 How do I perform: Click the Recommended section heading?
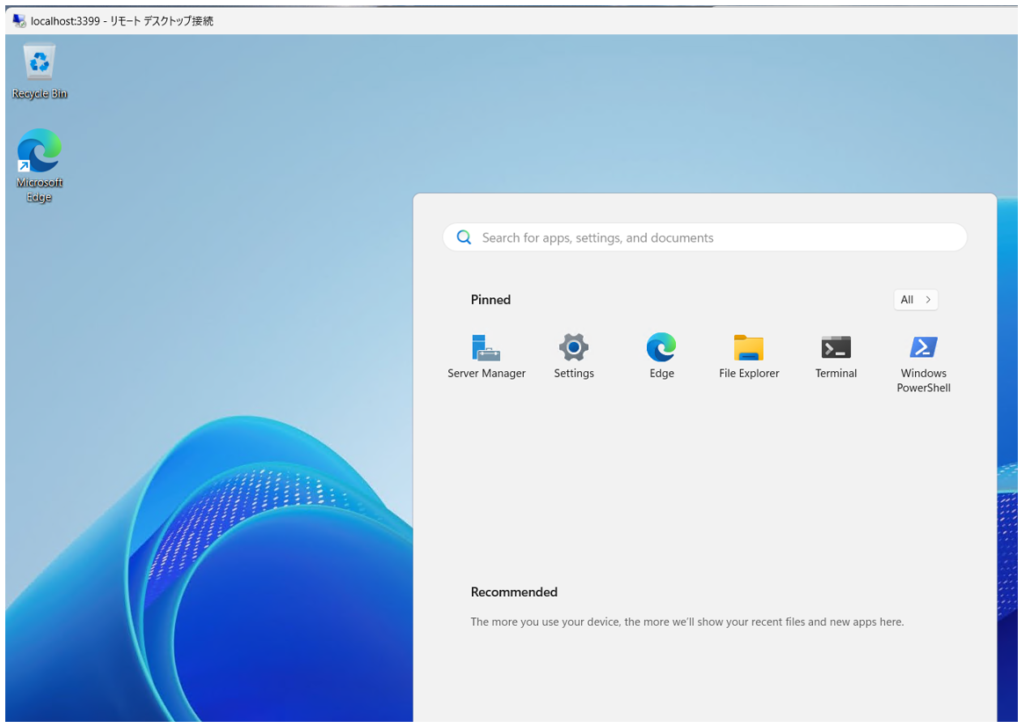click(x=514, y=592)
